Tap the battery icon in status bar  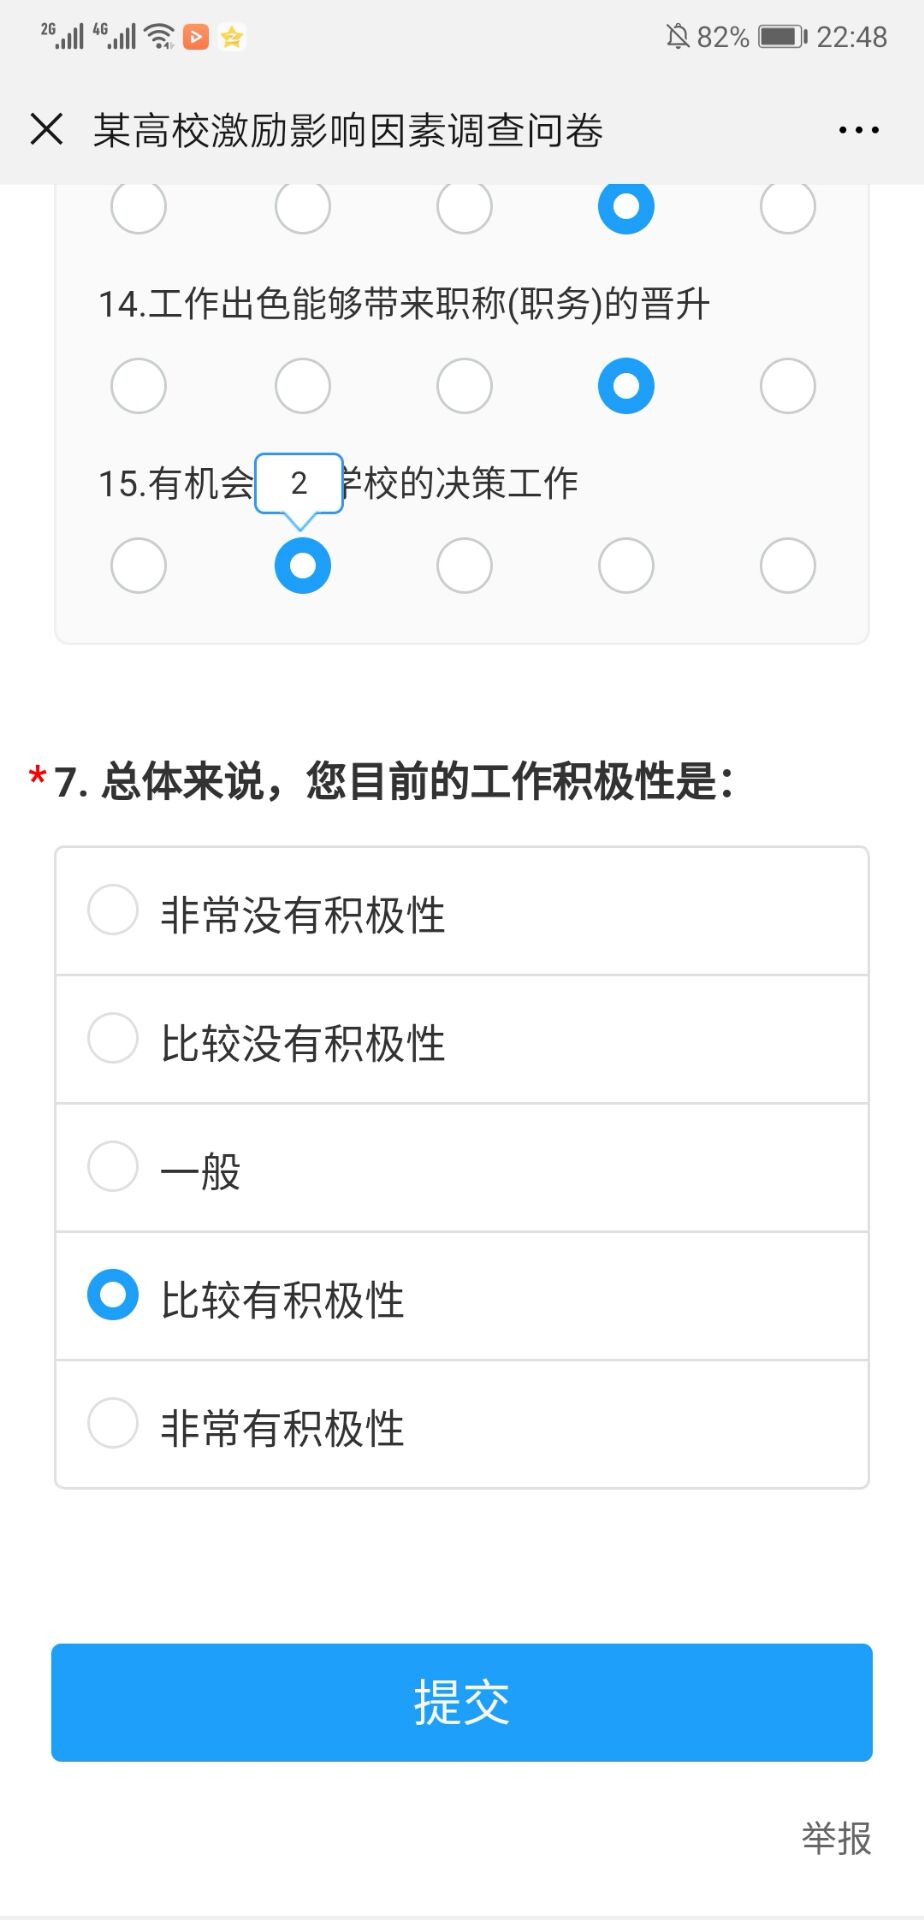(782, 37)
